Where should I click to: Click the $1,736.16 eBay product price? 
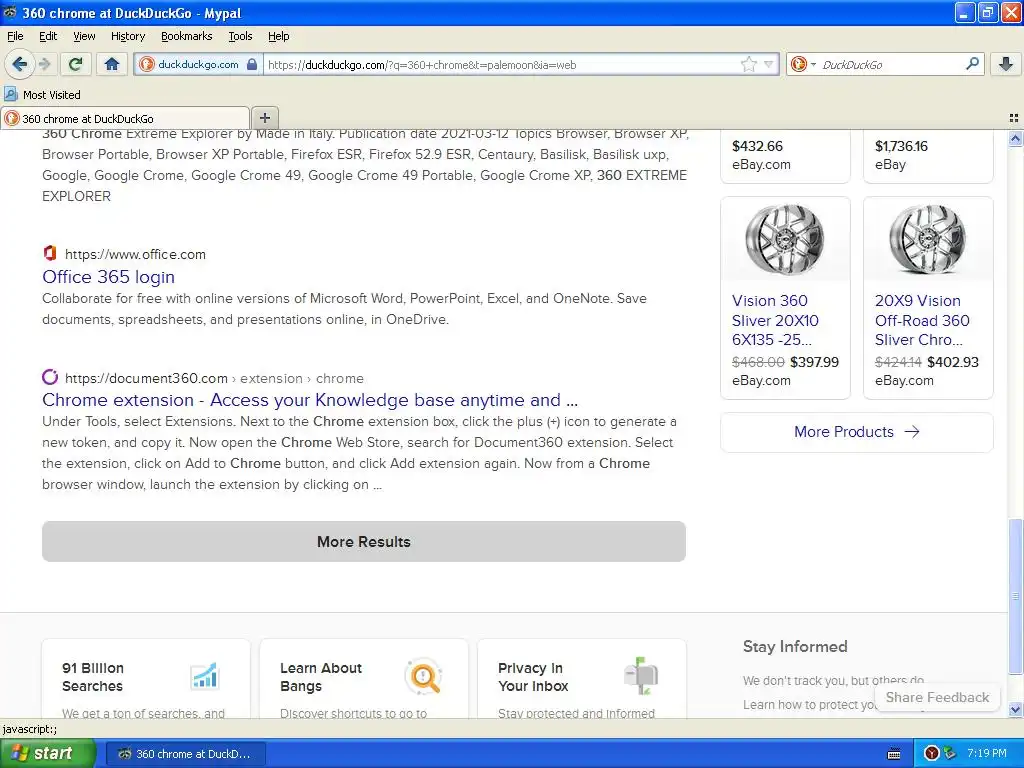pos(901,146)
